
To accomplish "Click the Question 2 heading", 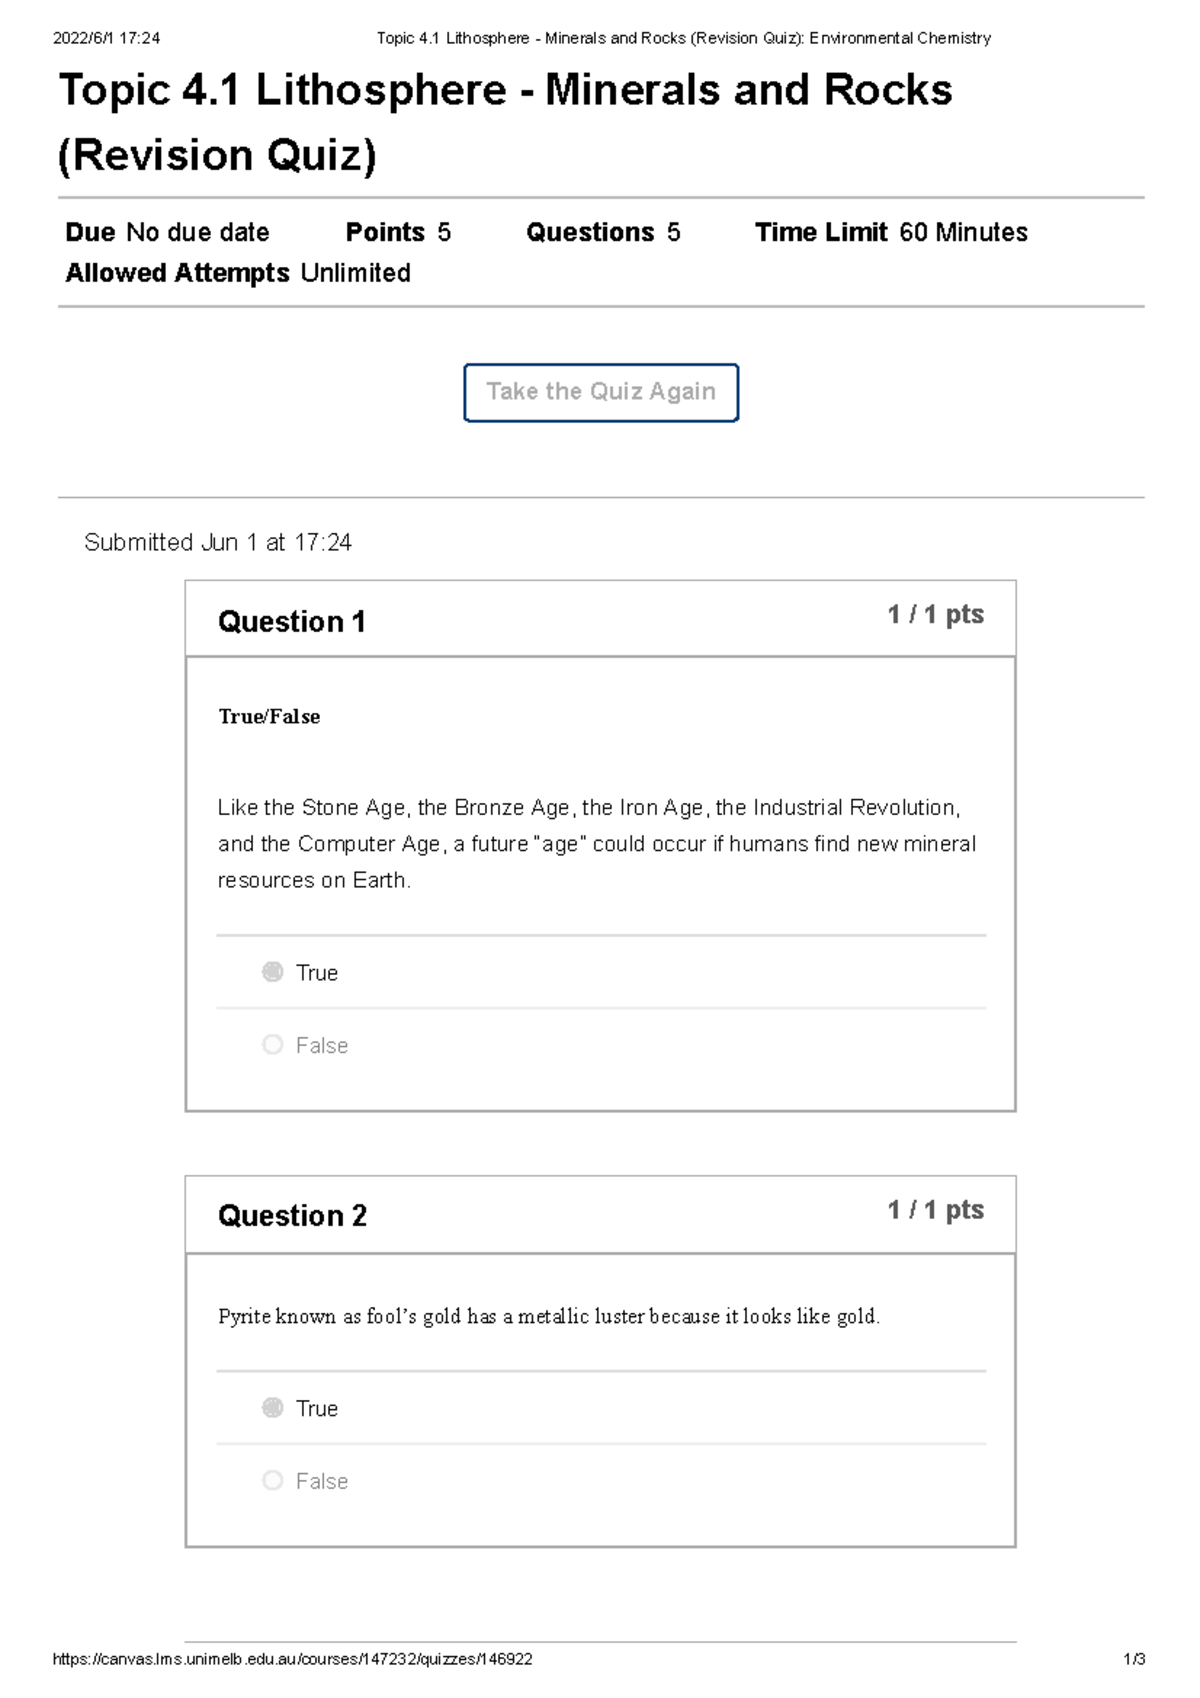I will [x=293, y=1216].
